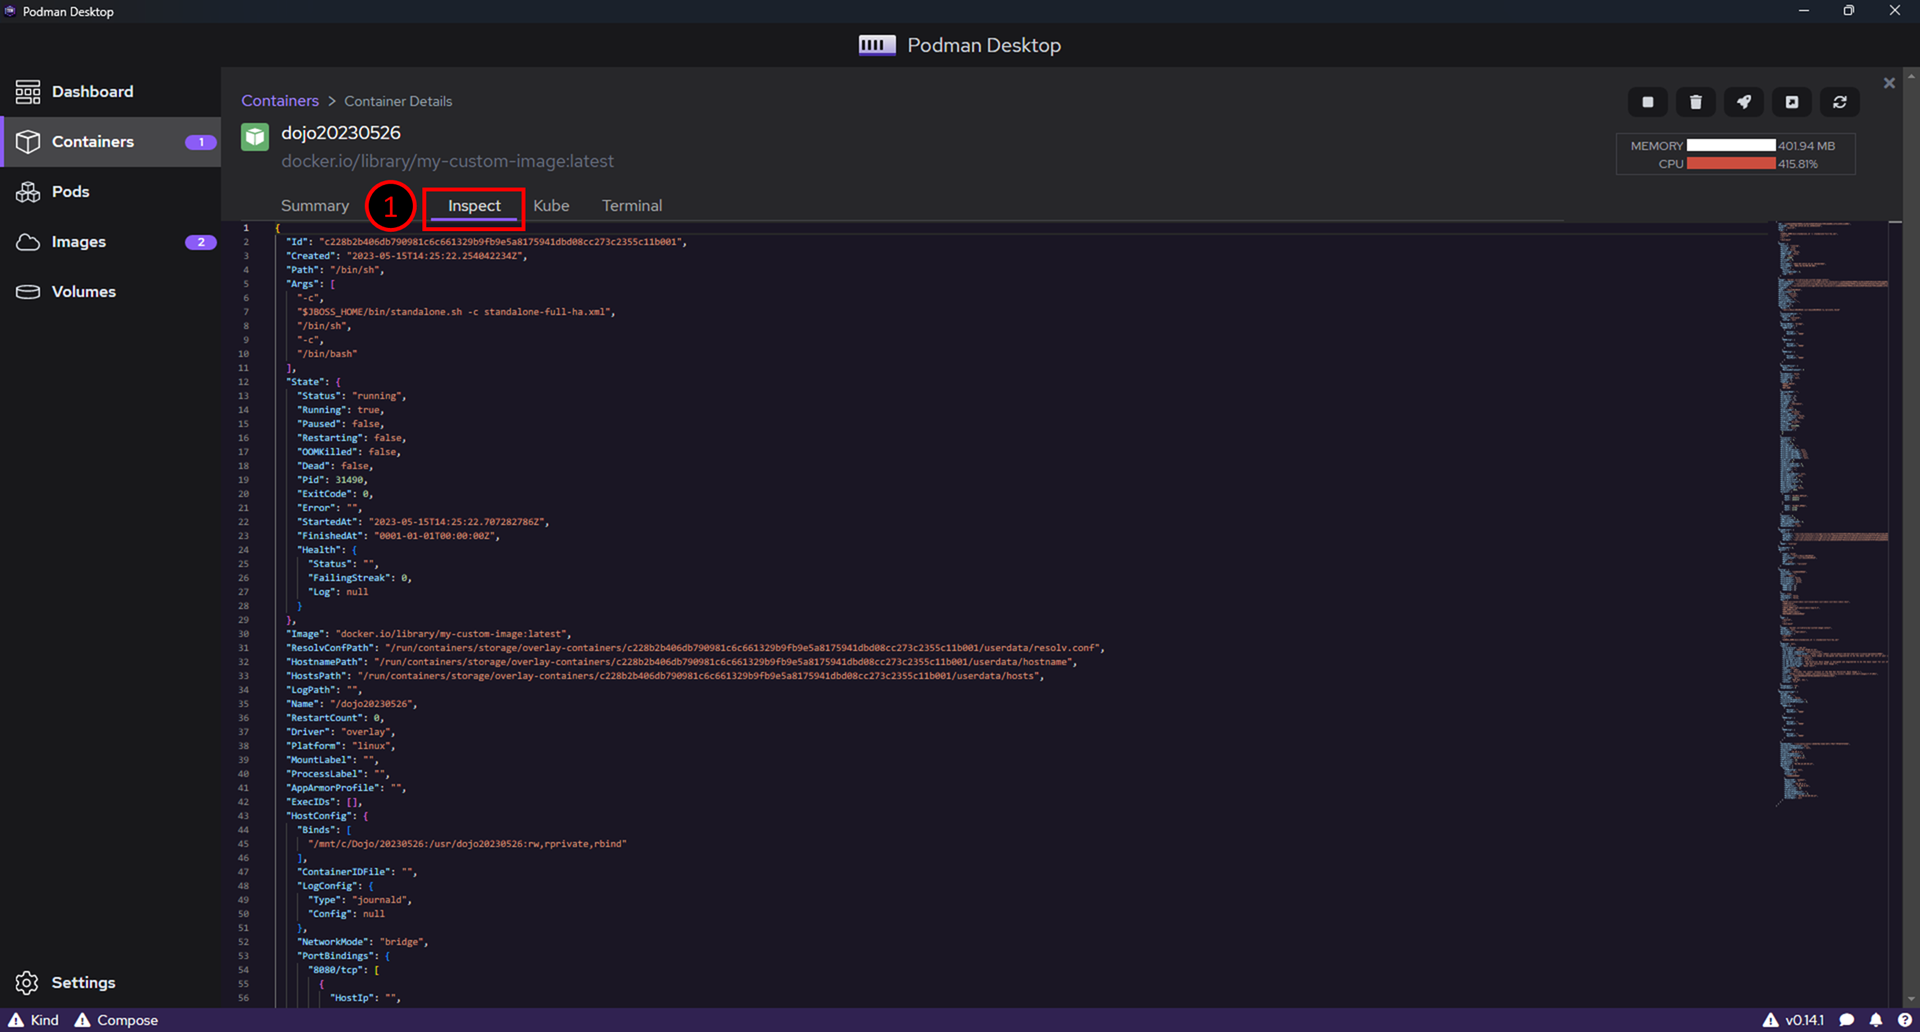Viewport: 1920px width, 1032px height.
Task: Click the "8080/tcp" port binding line
Action: pos(344,970)
